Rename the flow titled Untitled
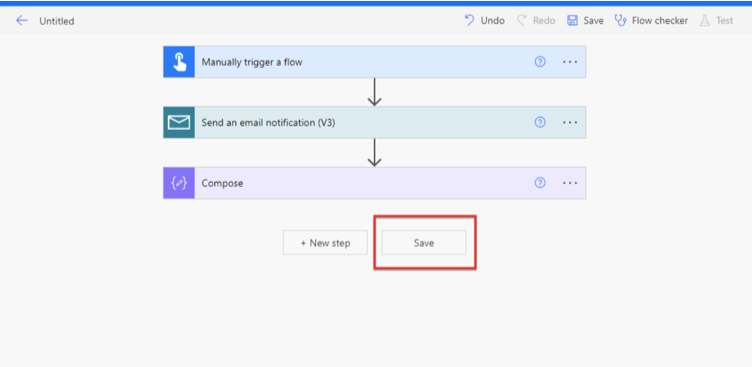The width and height of the screenshot is (752, 367). pos(57,21)
